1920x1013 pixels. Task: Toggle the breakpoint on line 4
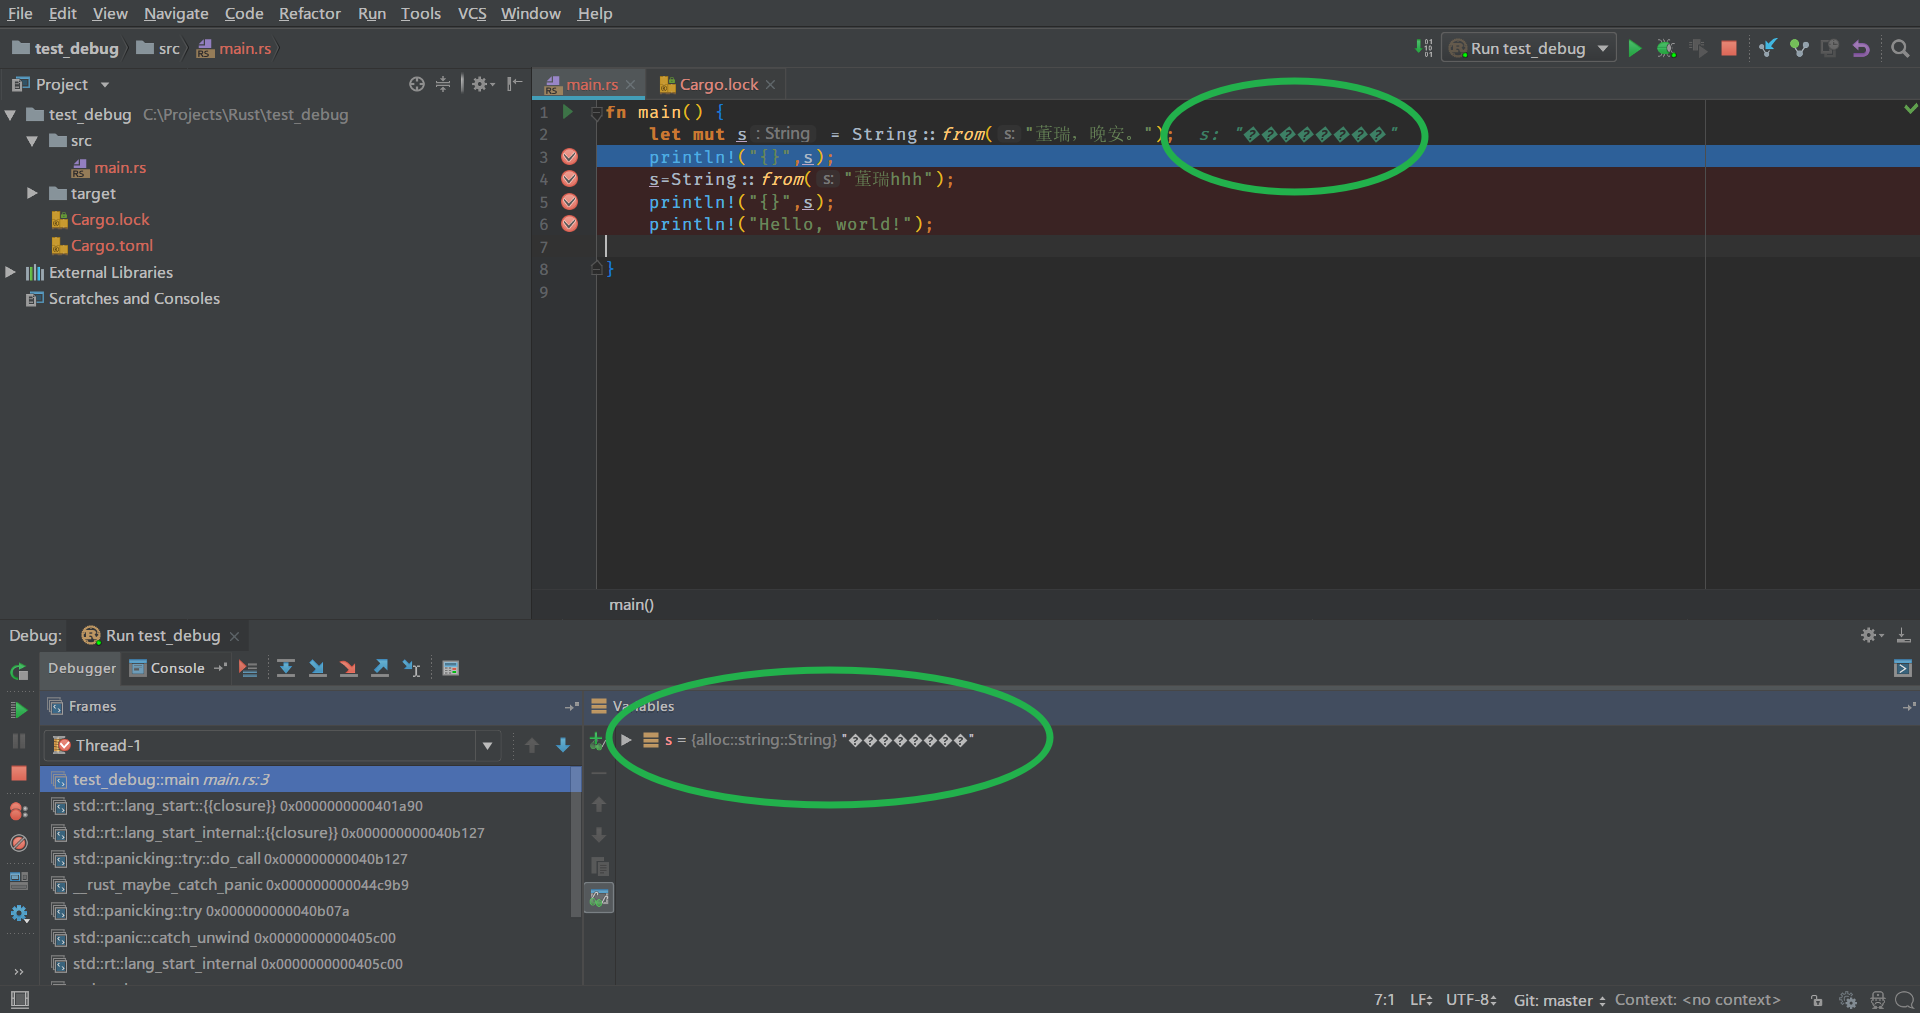click(569, 179)
